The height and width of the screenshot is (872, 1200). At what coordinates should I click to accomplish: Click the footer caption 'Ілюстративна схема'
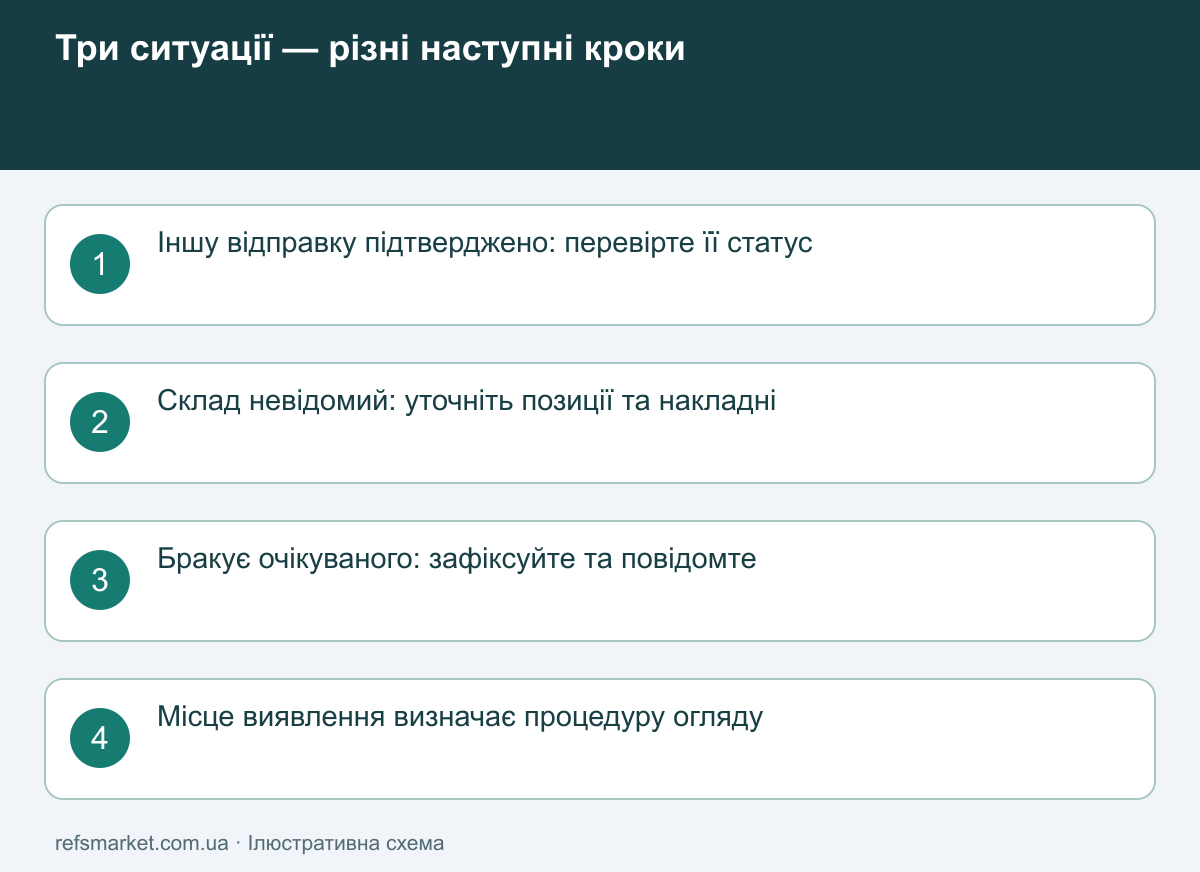(x=346, y=843)
